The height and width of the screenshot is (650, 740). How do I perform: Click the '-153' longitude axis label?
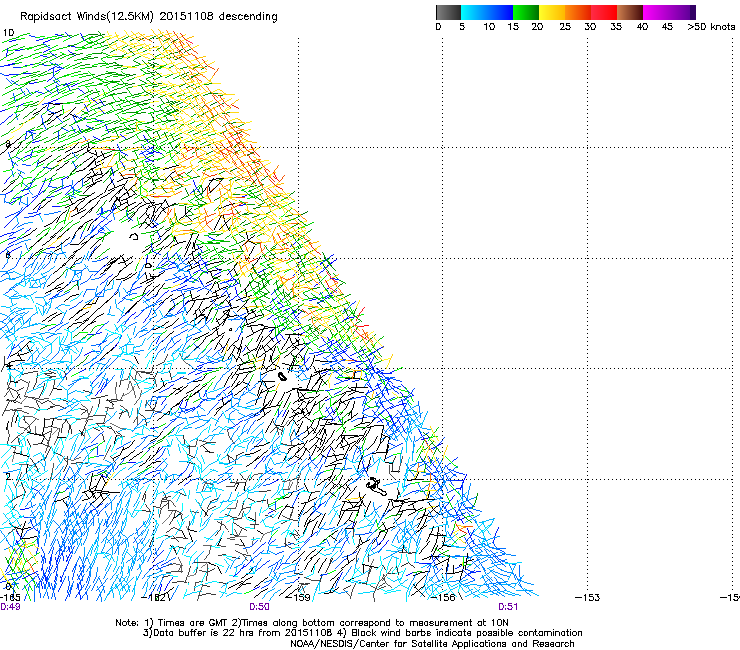point(588,598)
